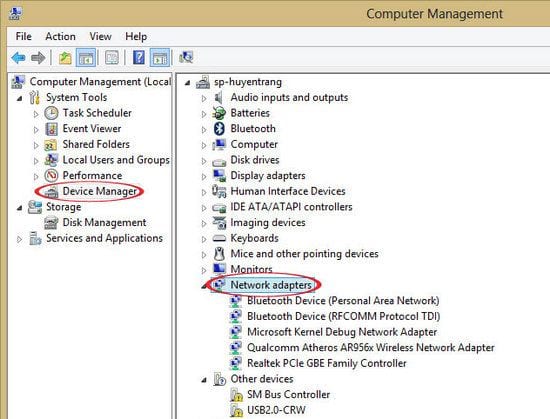This screenshot has width=550, height=419.
Task: Select IDE ATA/ATAPI controllers category
Action: pos(291,207)
